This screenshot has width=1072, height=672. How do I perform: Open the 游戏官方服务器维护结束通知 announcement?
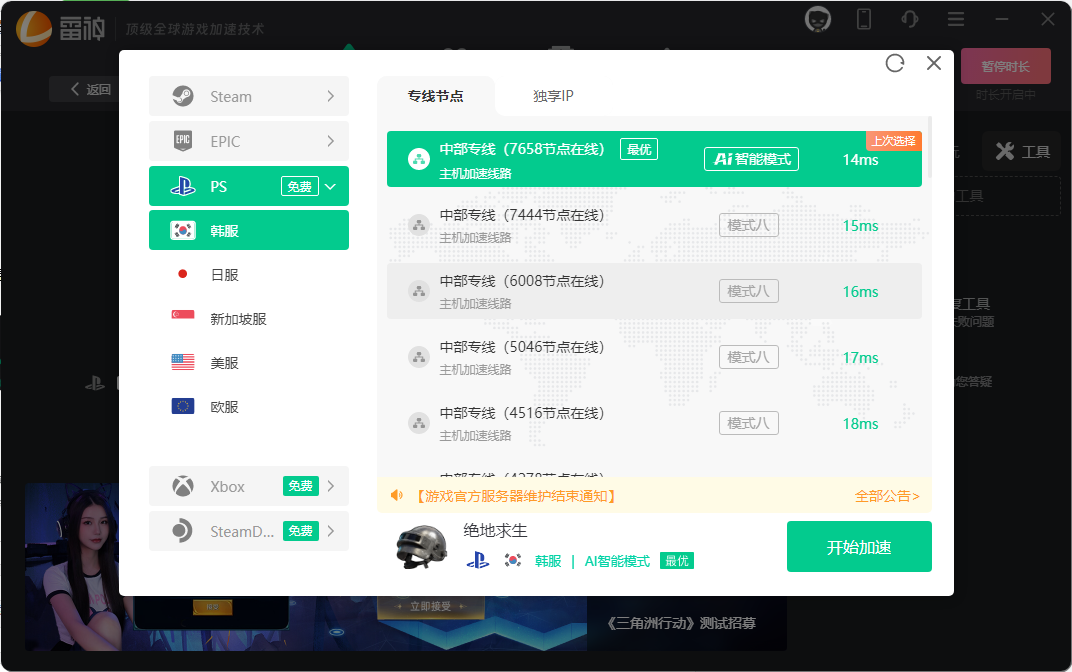(x=515, y=496)
